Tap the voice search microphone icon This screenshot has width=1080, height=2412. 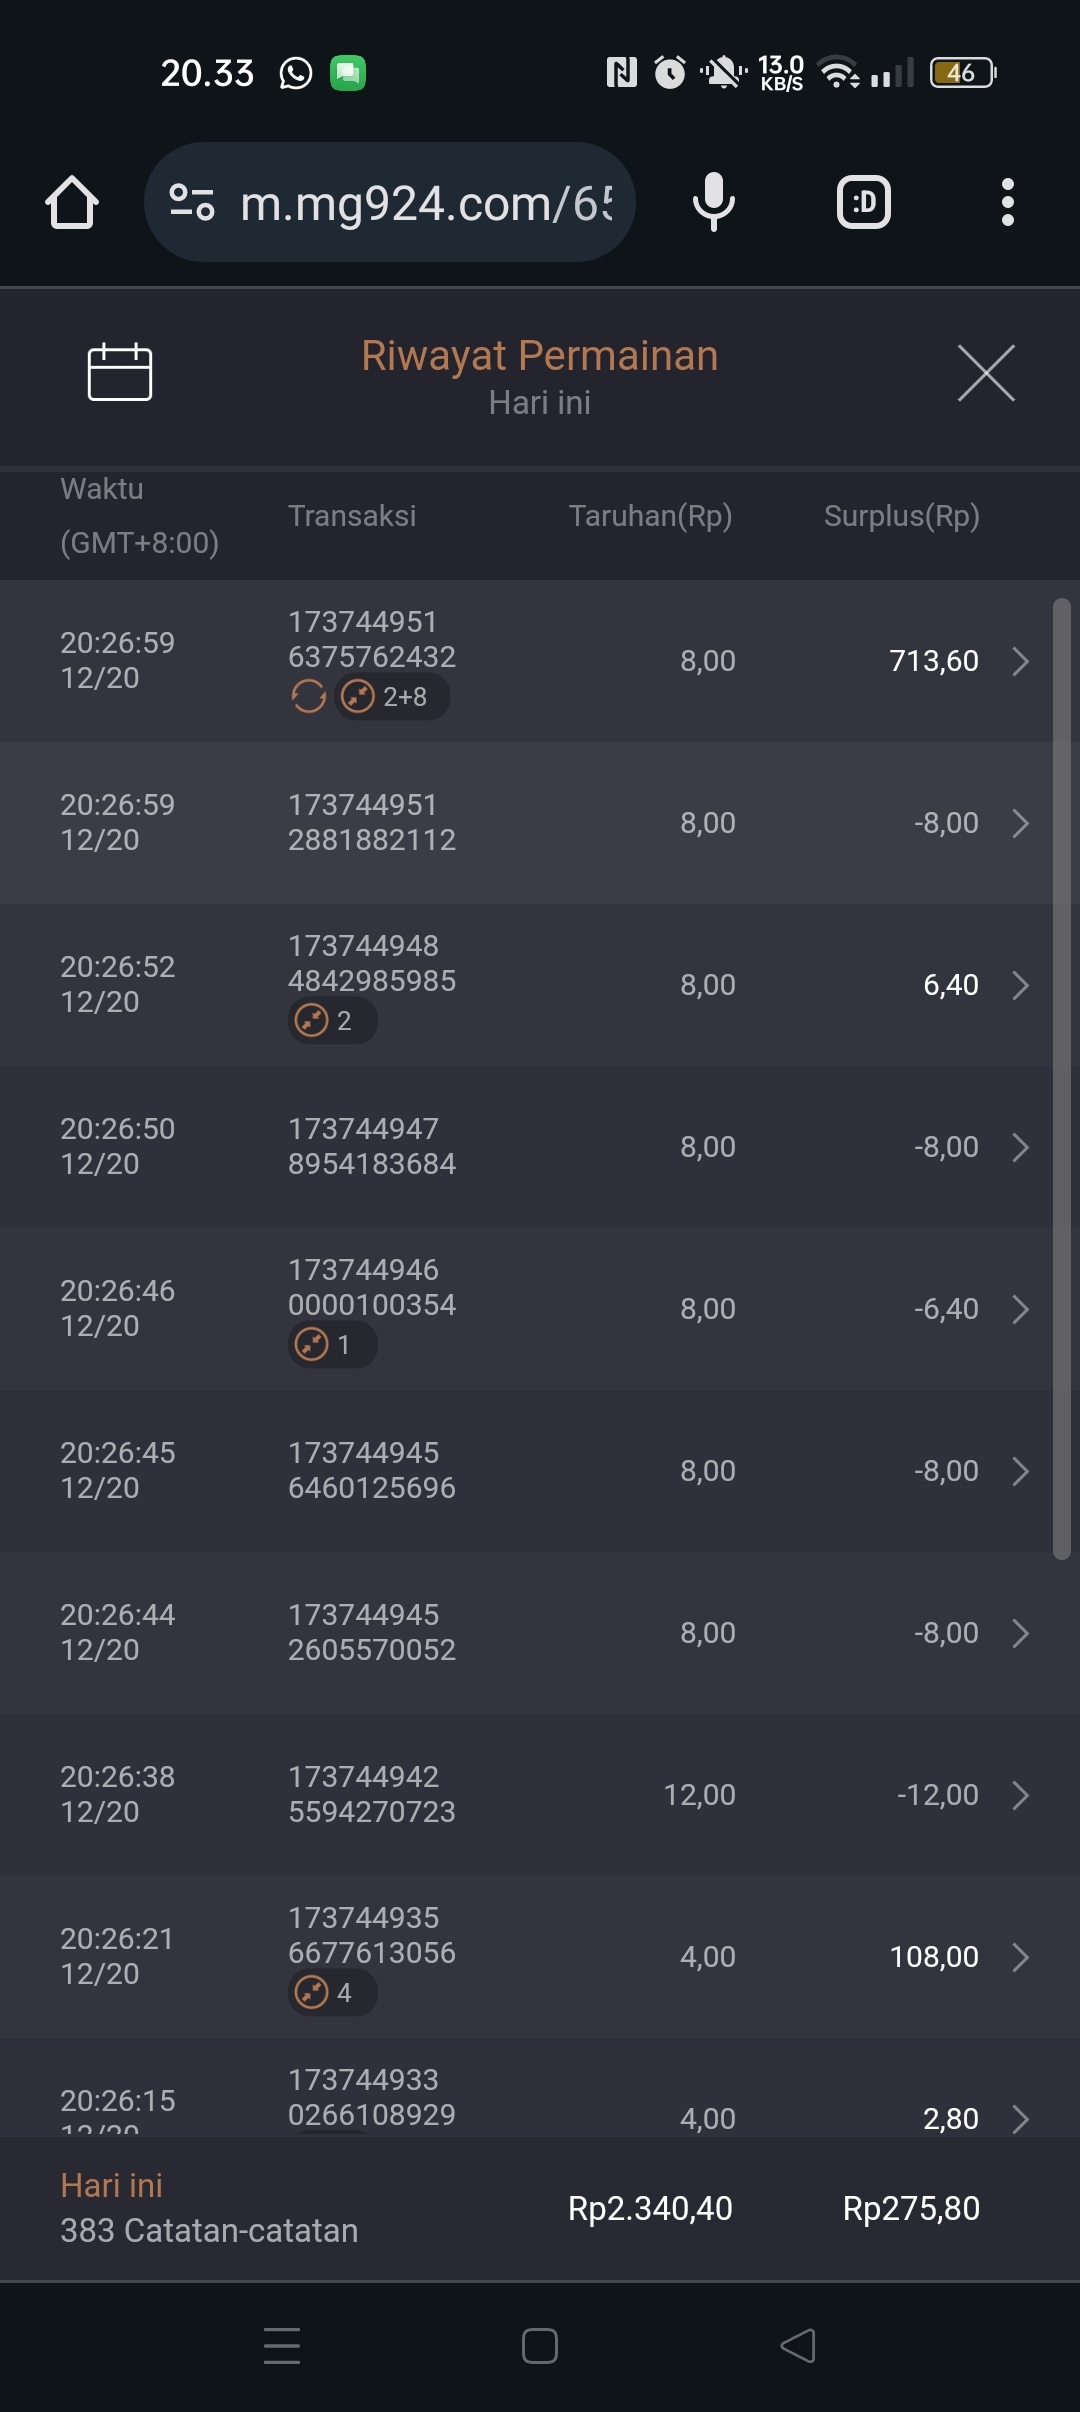(713, 202)
